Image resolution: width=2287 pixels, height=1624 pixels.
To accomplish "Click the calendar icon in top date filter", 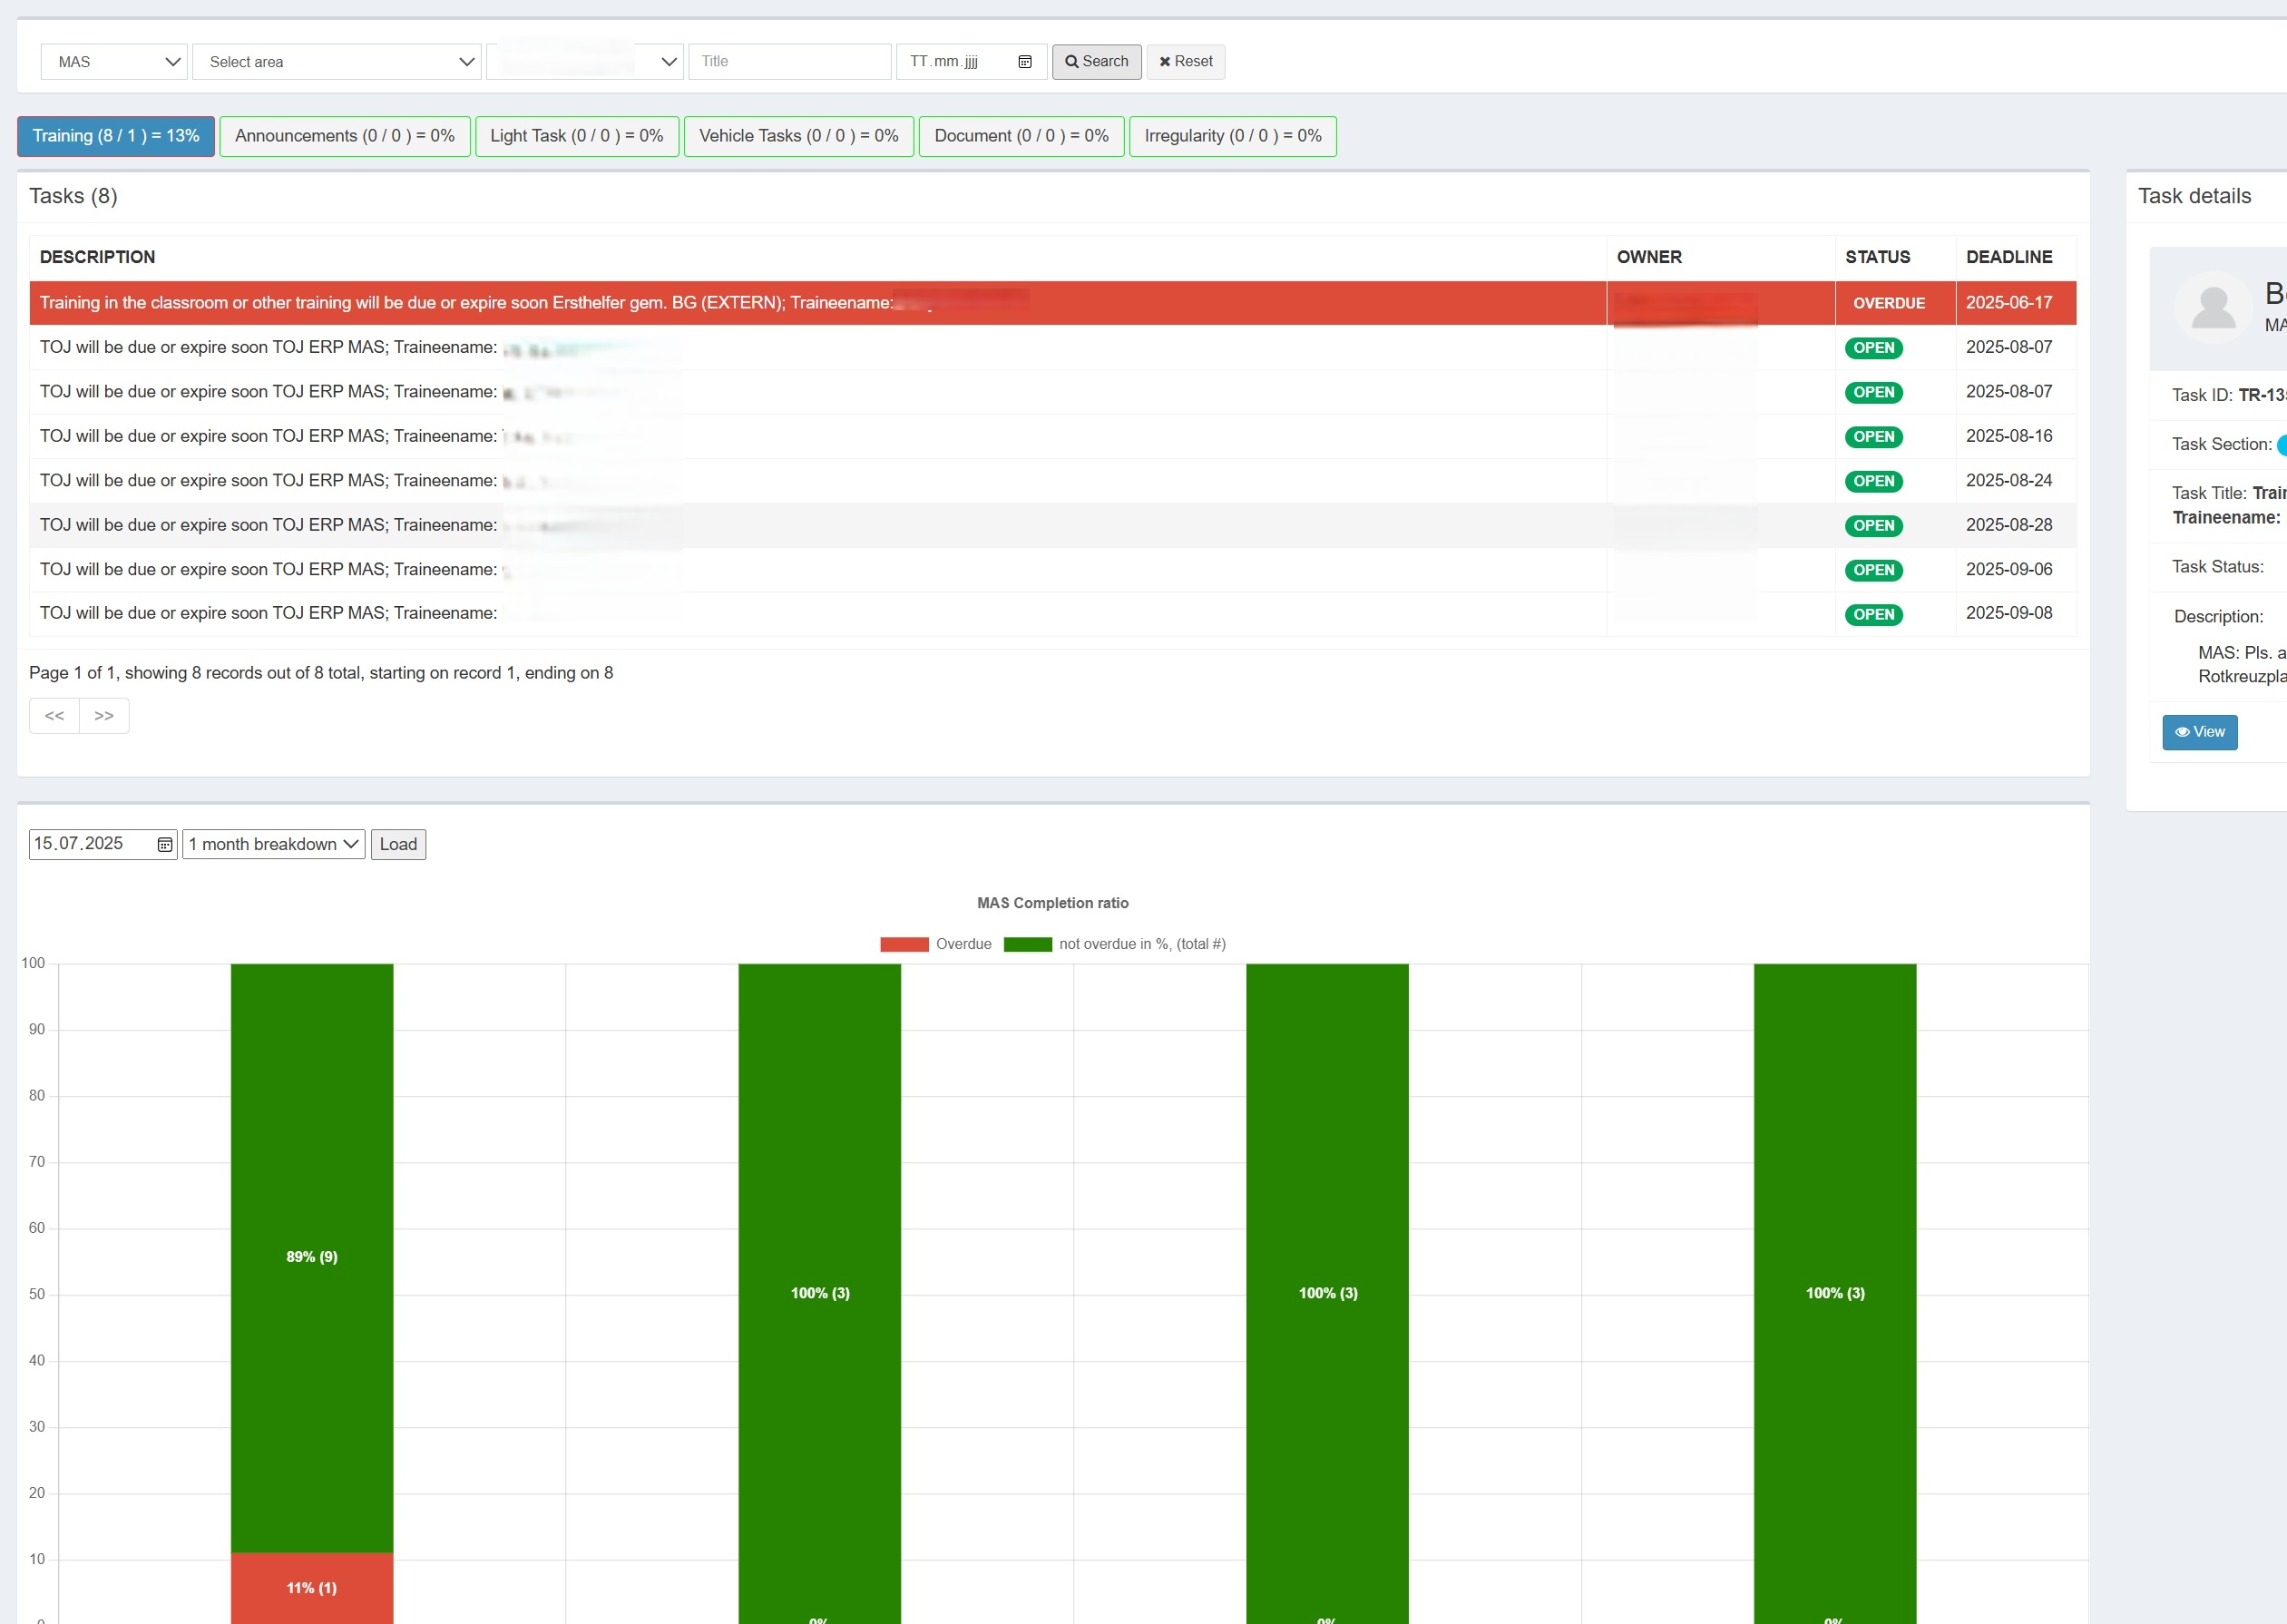I will pyautogui.click(x=1024, y=62).
